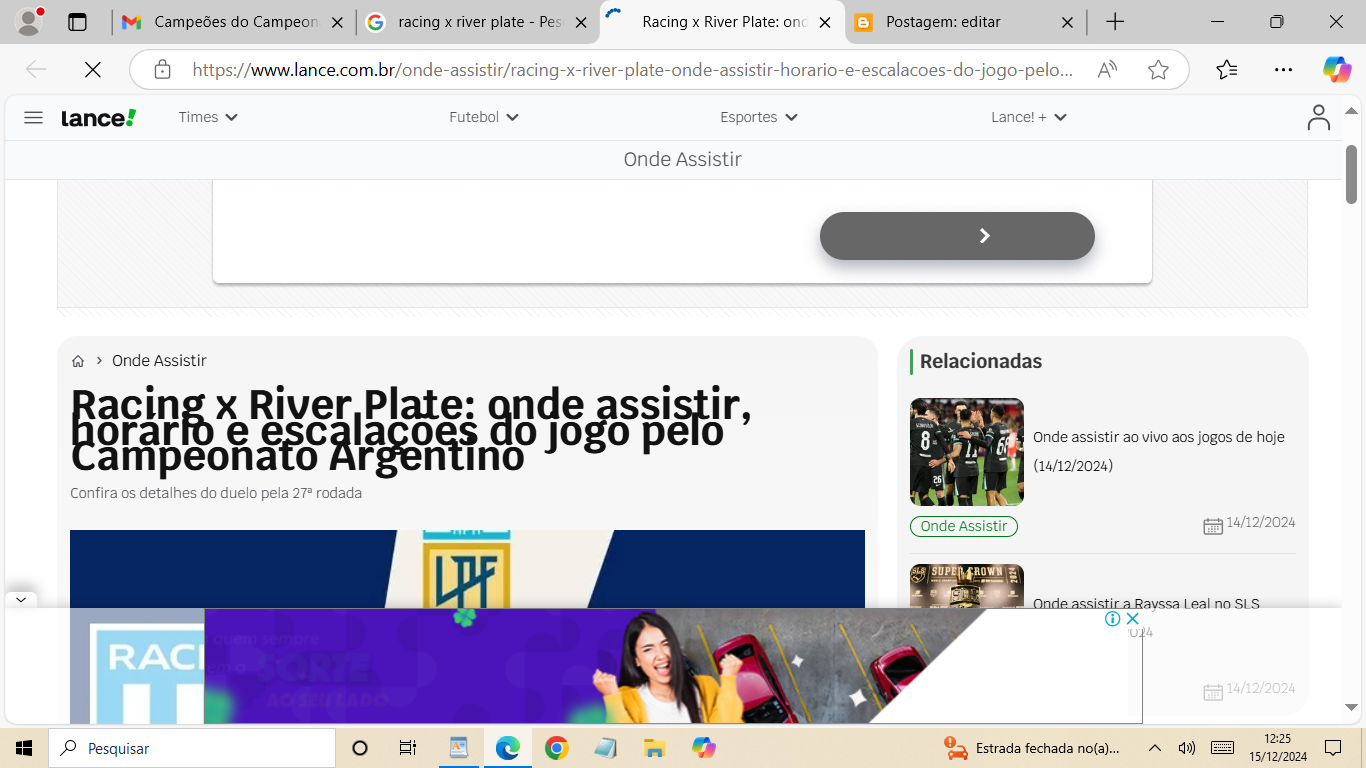Open Task View on taskbar

point(408,748)
